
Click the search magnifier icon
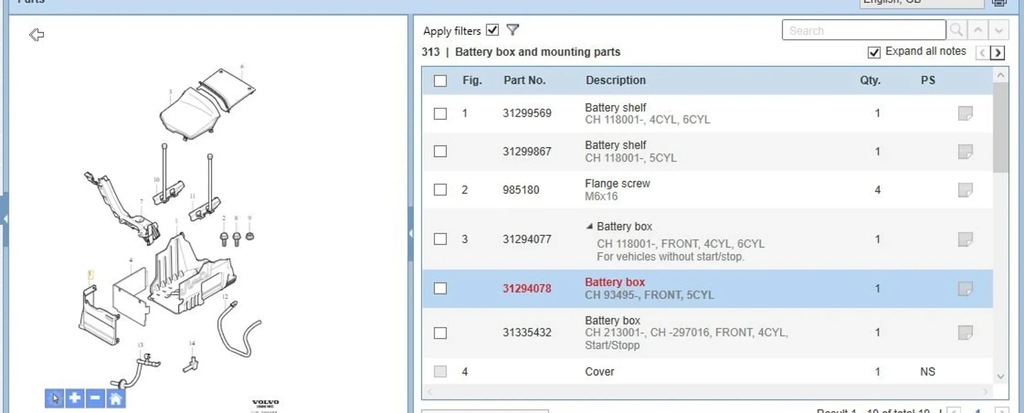click(x=956, y=30)
